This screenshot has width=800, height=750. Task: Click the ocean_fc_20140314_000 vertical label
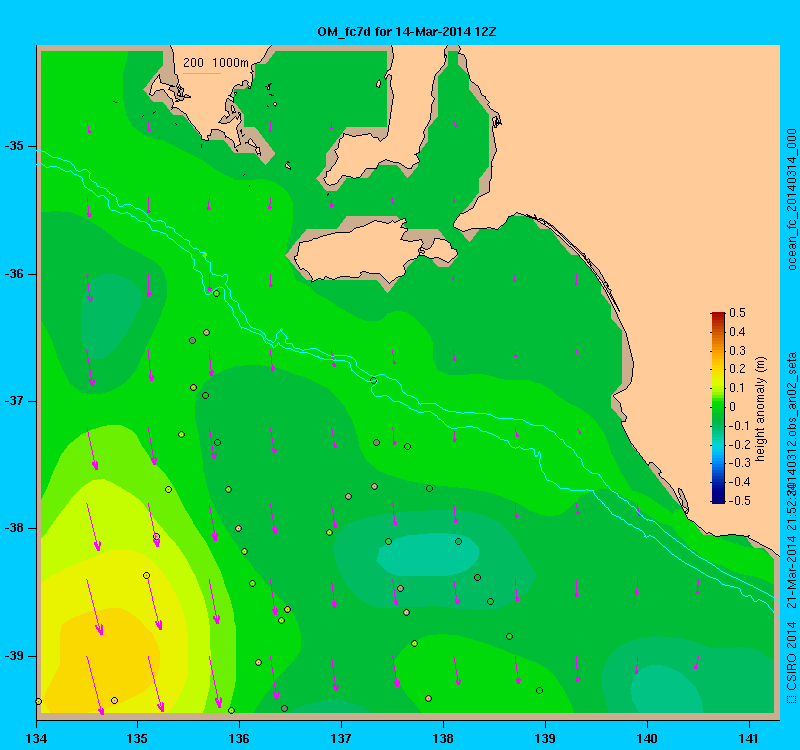click(x=792, y=199)
